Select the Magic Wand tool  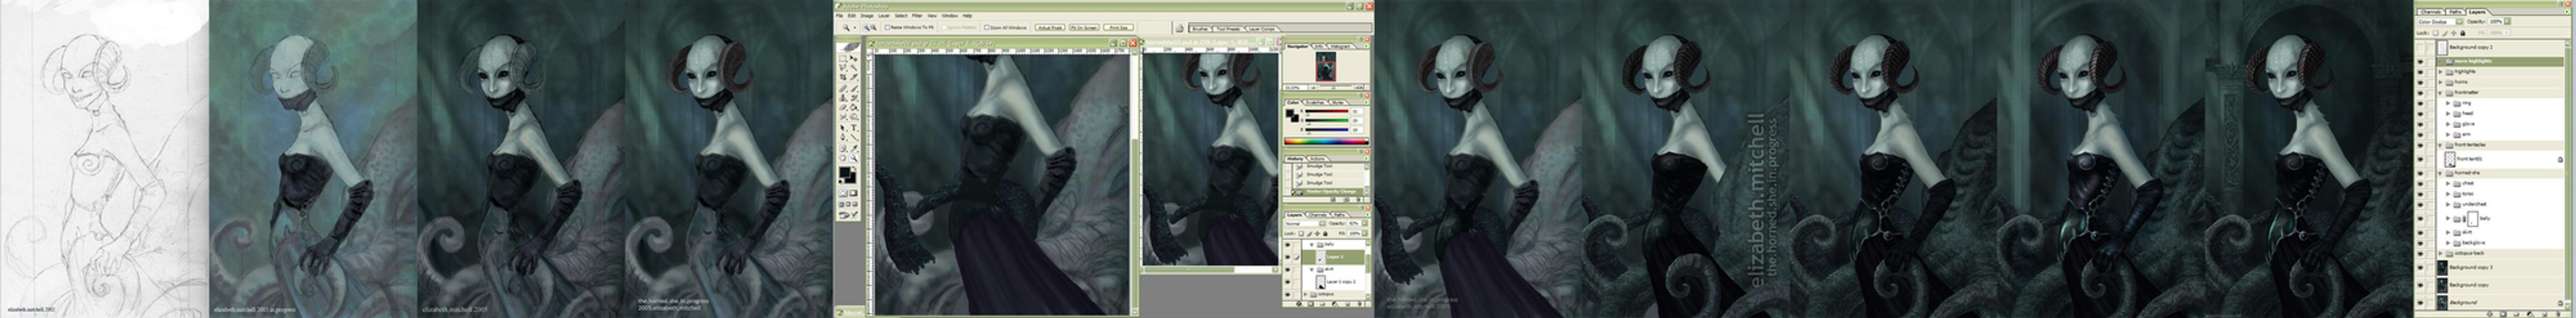click(x=855, y=68)
